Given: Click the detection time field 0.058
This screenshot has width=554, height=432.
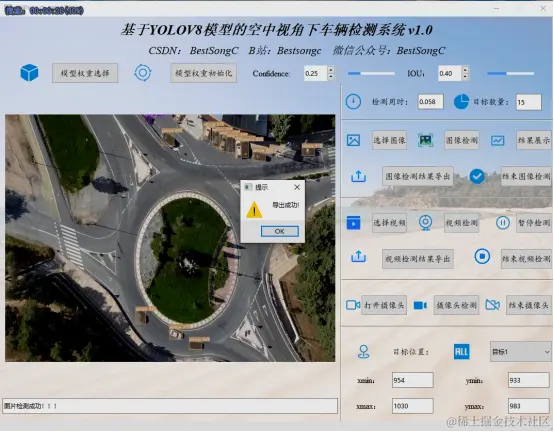Looking at the screenshot, I should (x=430, y=102).
